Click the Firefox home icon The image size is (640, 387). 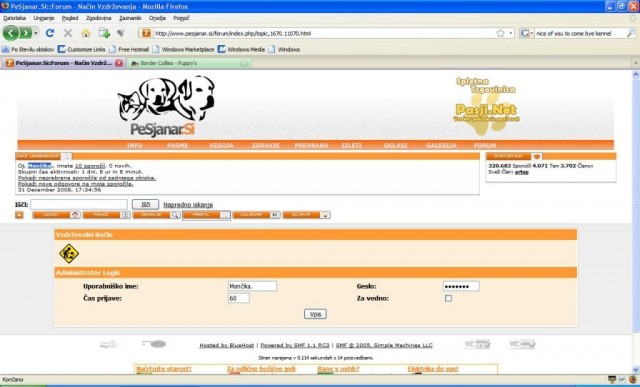86,33
